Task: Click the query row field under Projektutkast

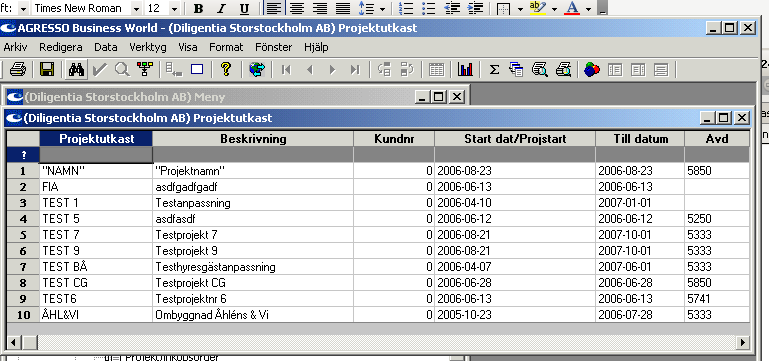Action: tap(96, 155)
